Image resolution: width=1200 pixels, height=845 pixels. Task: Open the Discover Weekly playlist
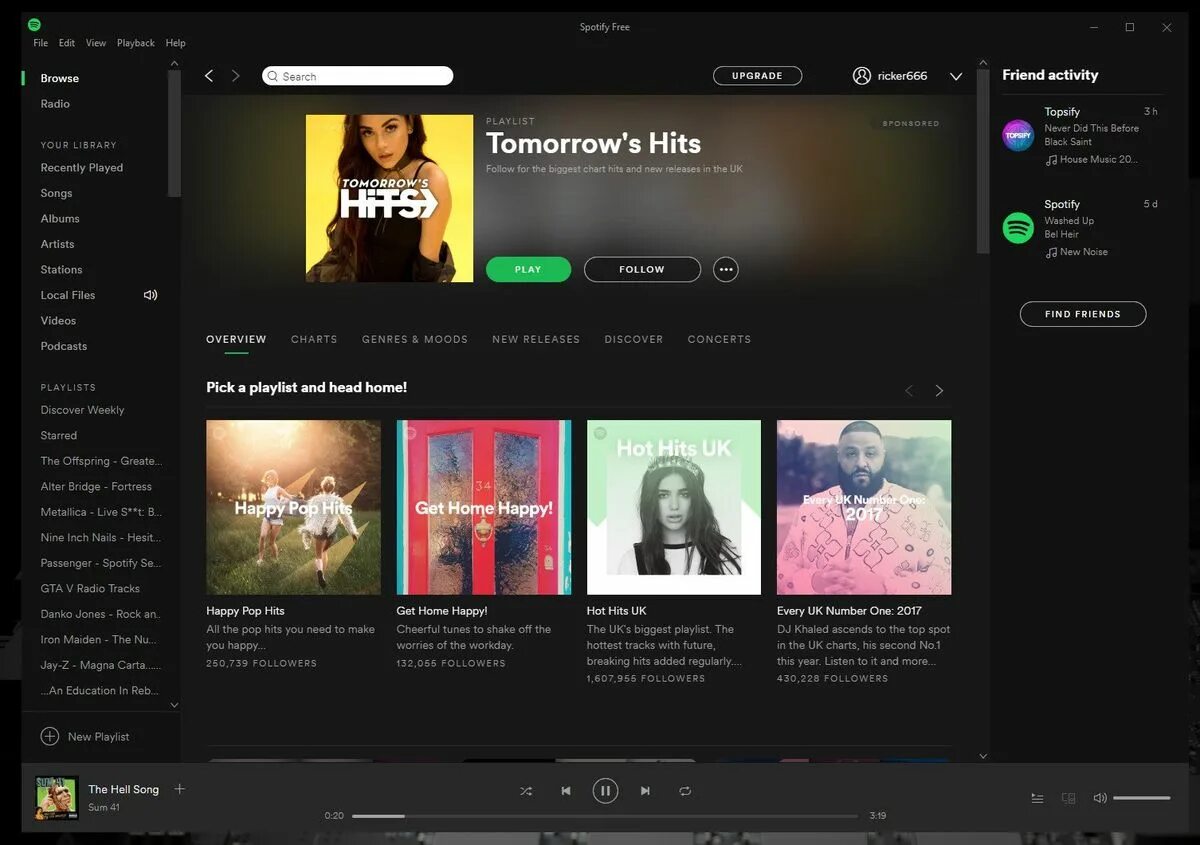(82, 410)
